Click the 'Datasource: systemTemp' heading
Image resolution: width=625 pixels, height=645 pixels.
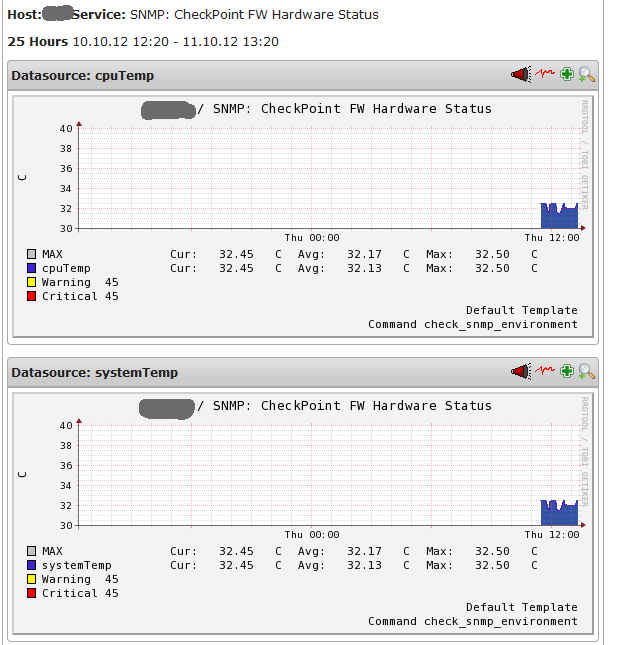[x=95, y=373]
